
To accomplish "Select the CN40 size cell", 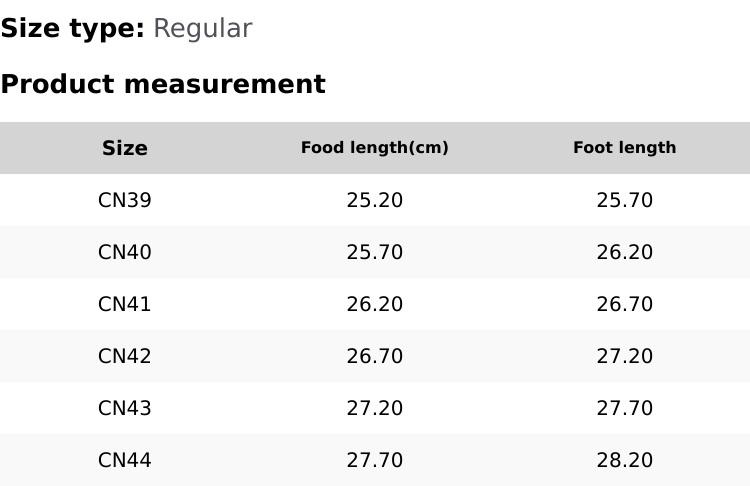I will 124,252.
